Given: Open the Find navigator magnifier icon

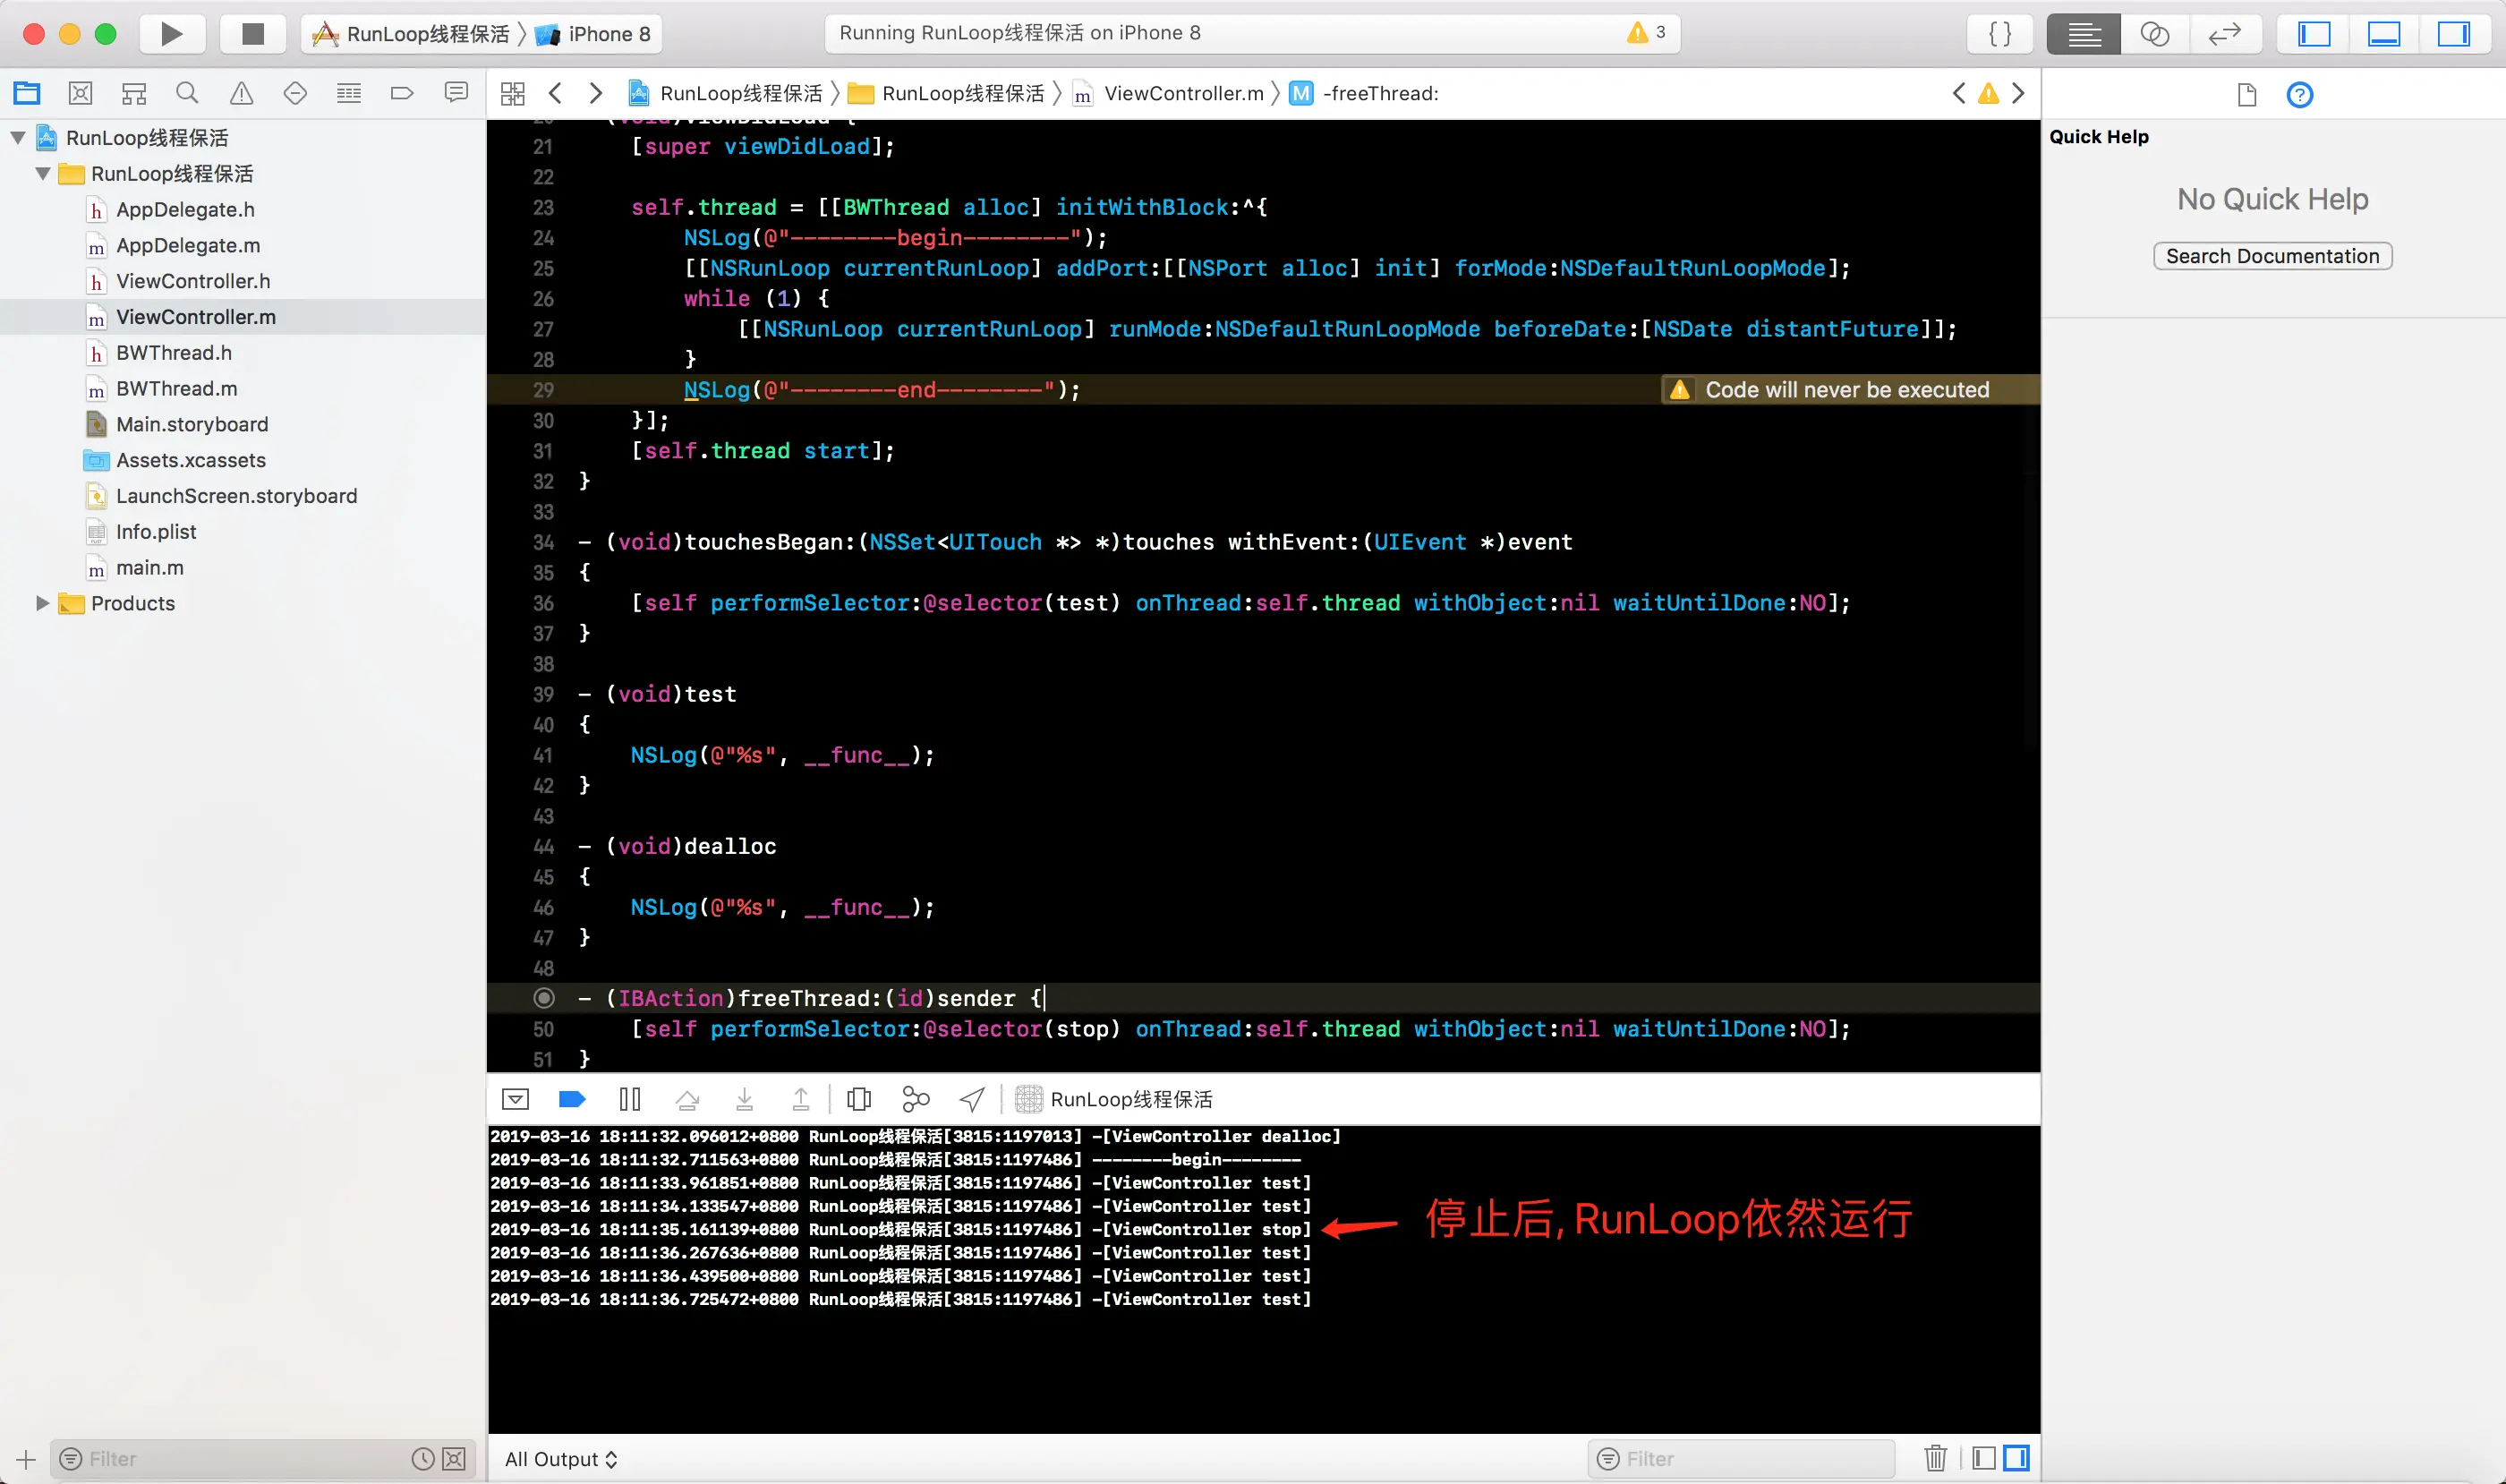Looking at the screenshot, I should [x=186, y=93].
